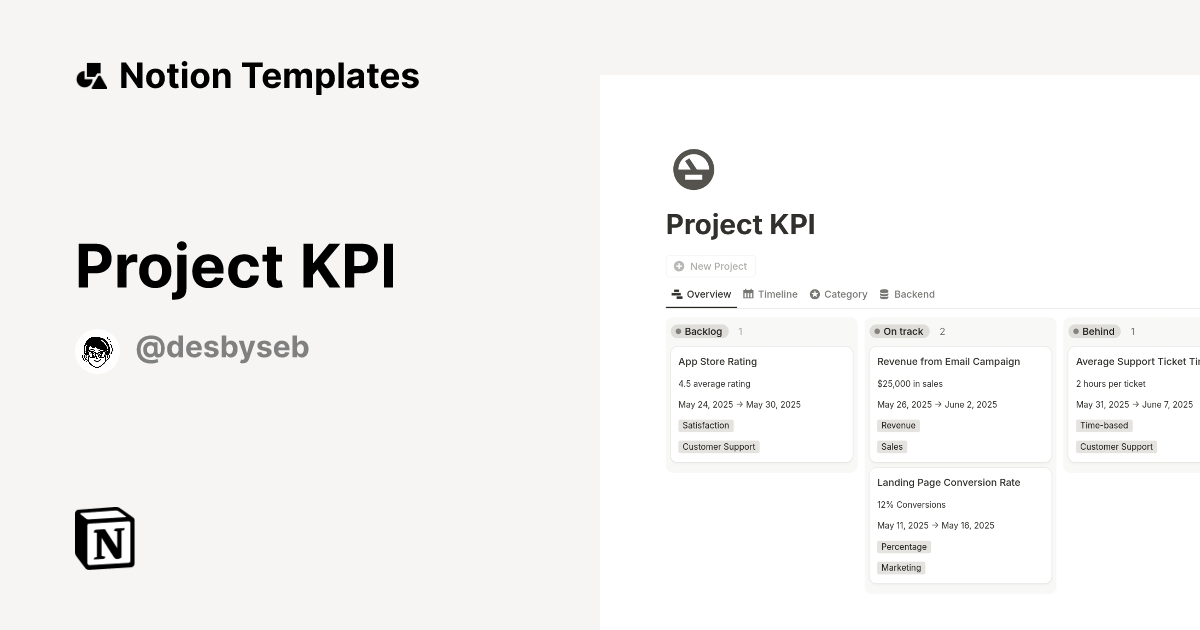The height and width of the screenshot is (630, 1200).
Task: Click the Notion logo in the bottom left
Action: click(x=103, y=538)
